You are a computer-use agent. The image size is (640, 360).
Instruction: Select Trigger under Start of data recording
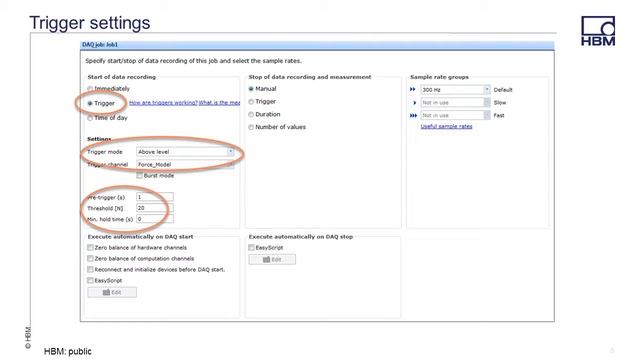coord(90,103)
